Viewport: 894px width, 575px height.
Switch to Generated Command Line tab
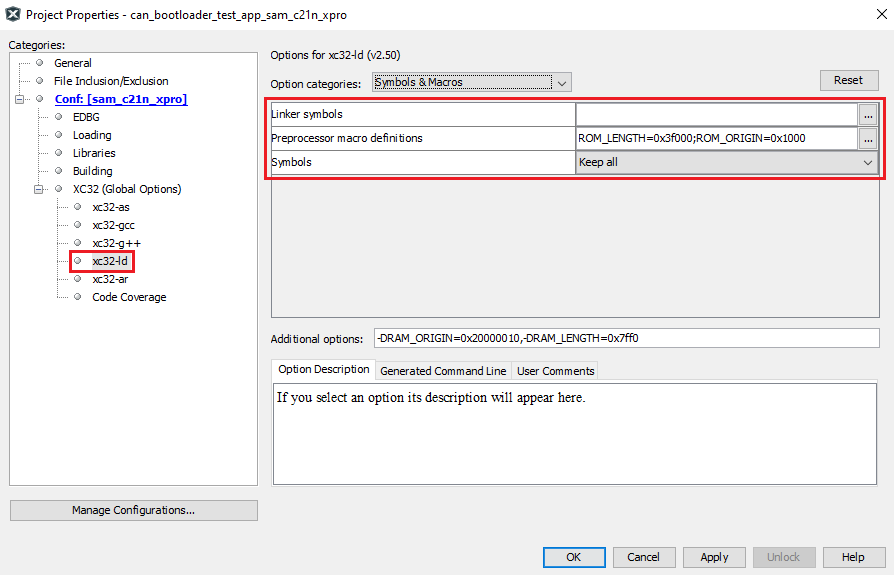point(443,371)
